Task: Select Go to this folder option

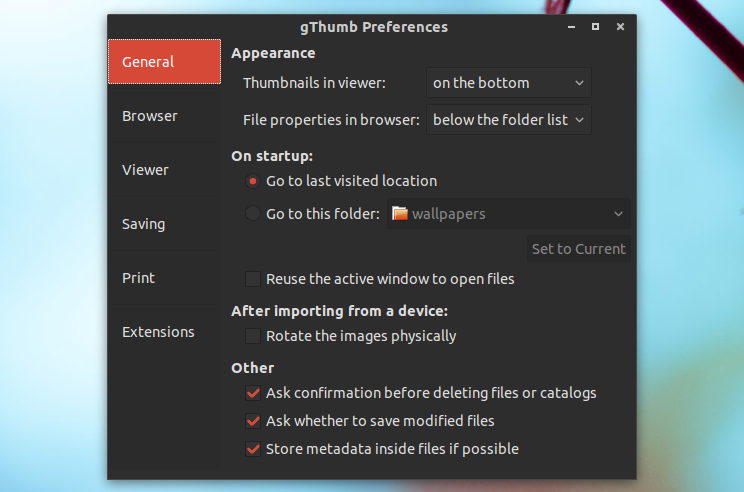Action: [x=253, y=213]
